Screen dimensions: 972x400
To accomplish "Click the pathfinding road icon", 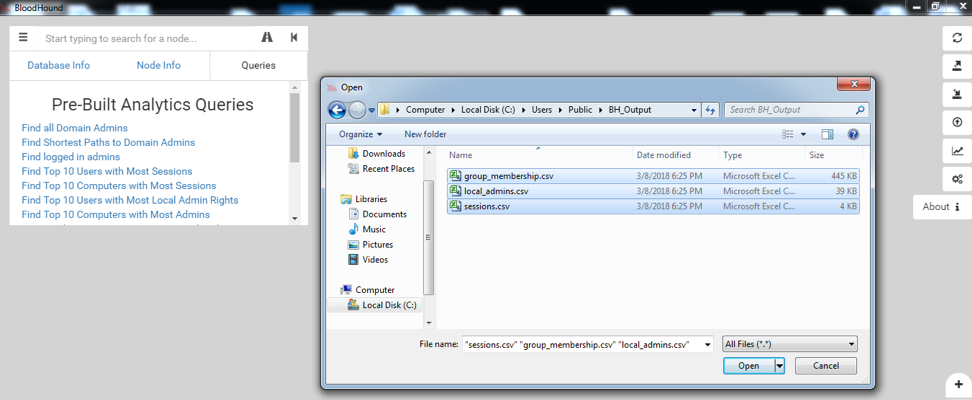I will coord(267,38).
